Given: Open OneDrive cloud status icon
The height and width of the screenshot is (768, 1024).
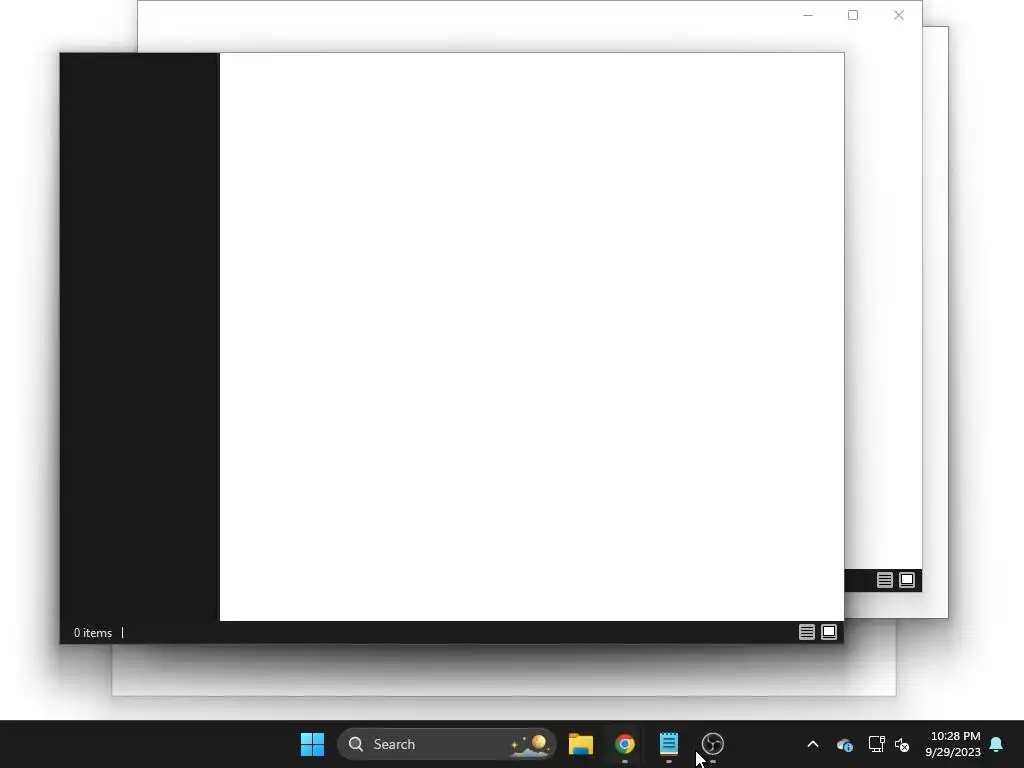Looking at the screenshot, I should click(x=844, y=744).
